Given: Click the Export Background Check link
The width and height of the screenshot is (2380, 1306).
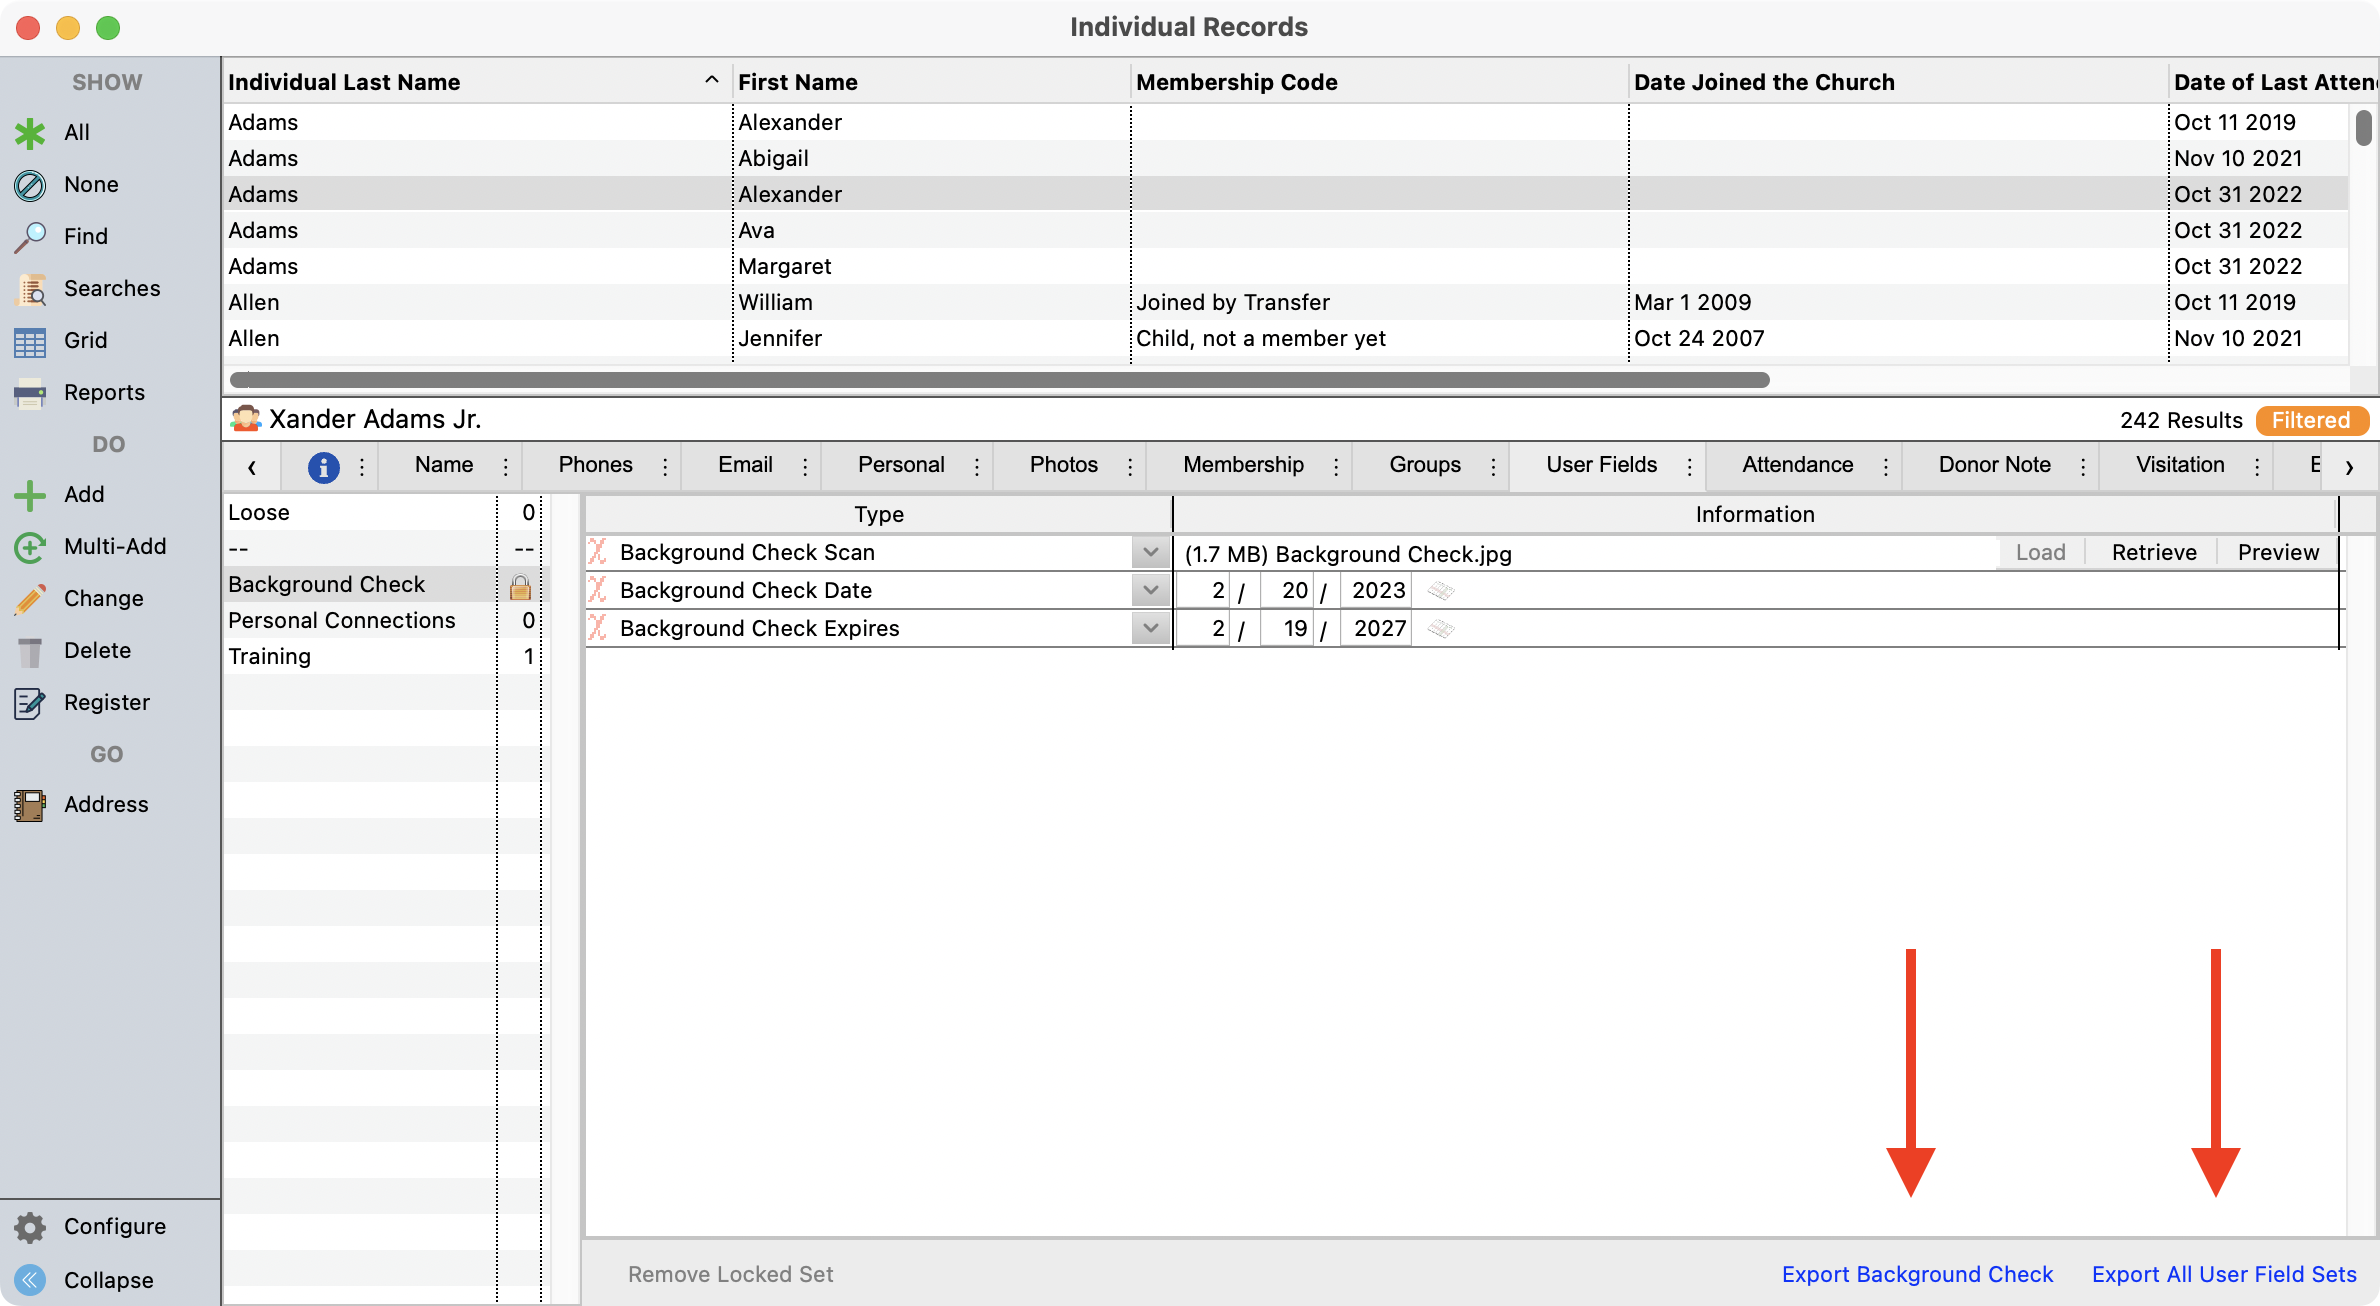Looking at the screenshot, I should pos(1917,1274).
